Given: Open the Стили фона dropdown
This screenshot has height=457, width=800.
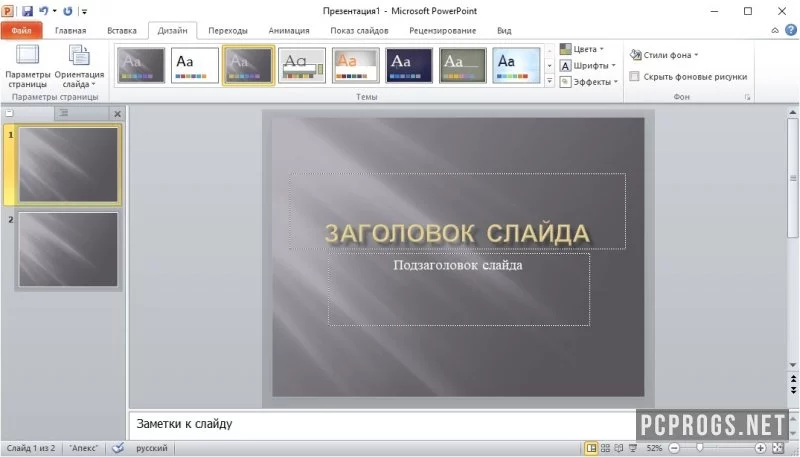Looking at the screenshot, I should [x=664, y=55].
